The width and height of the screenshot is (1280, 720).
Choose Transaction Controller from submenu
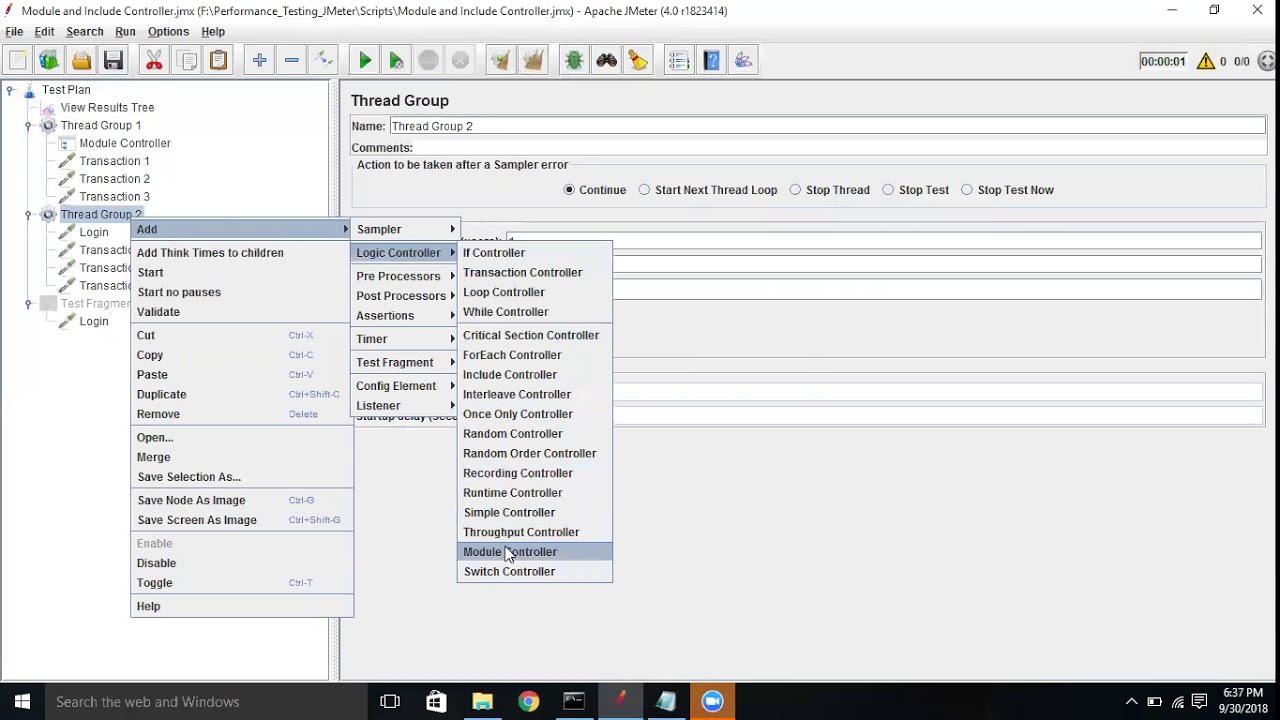point(534,273)
